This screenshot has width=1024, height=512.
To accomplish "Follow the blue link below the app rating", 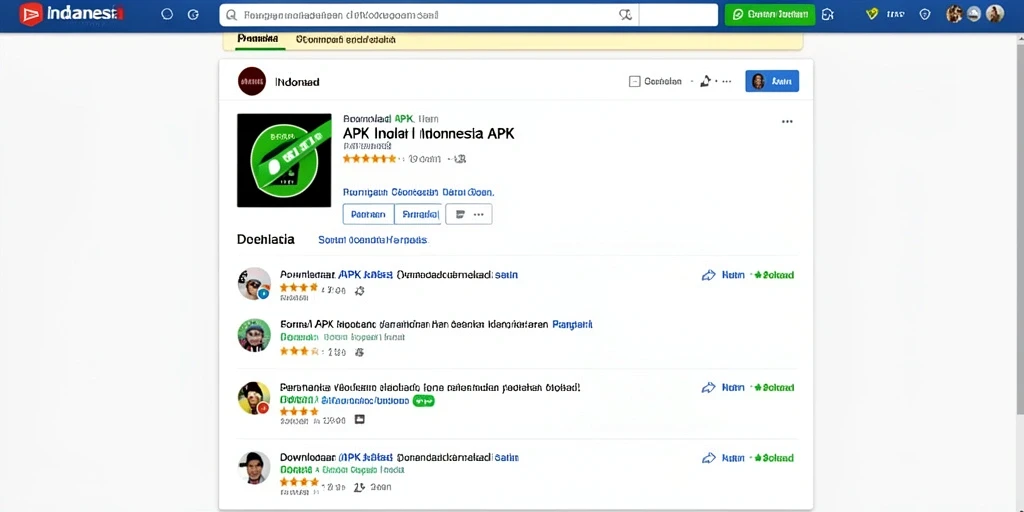I will point(418,193).
